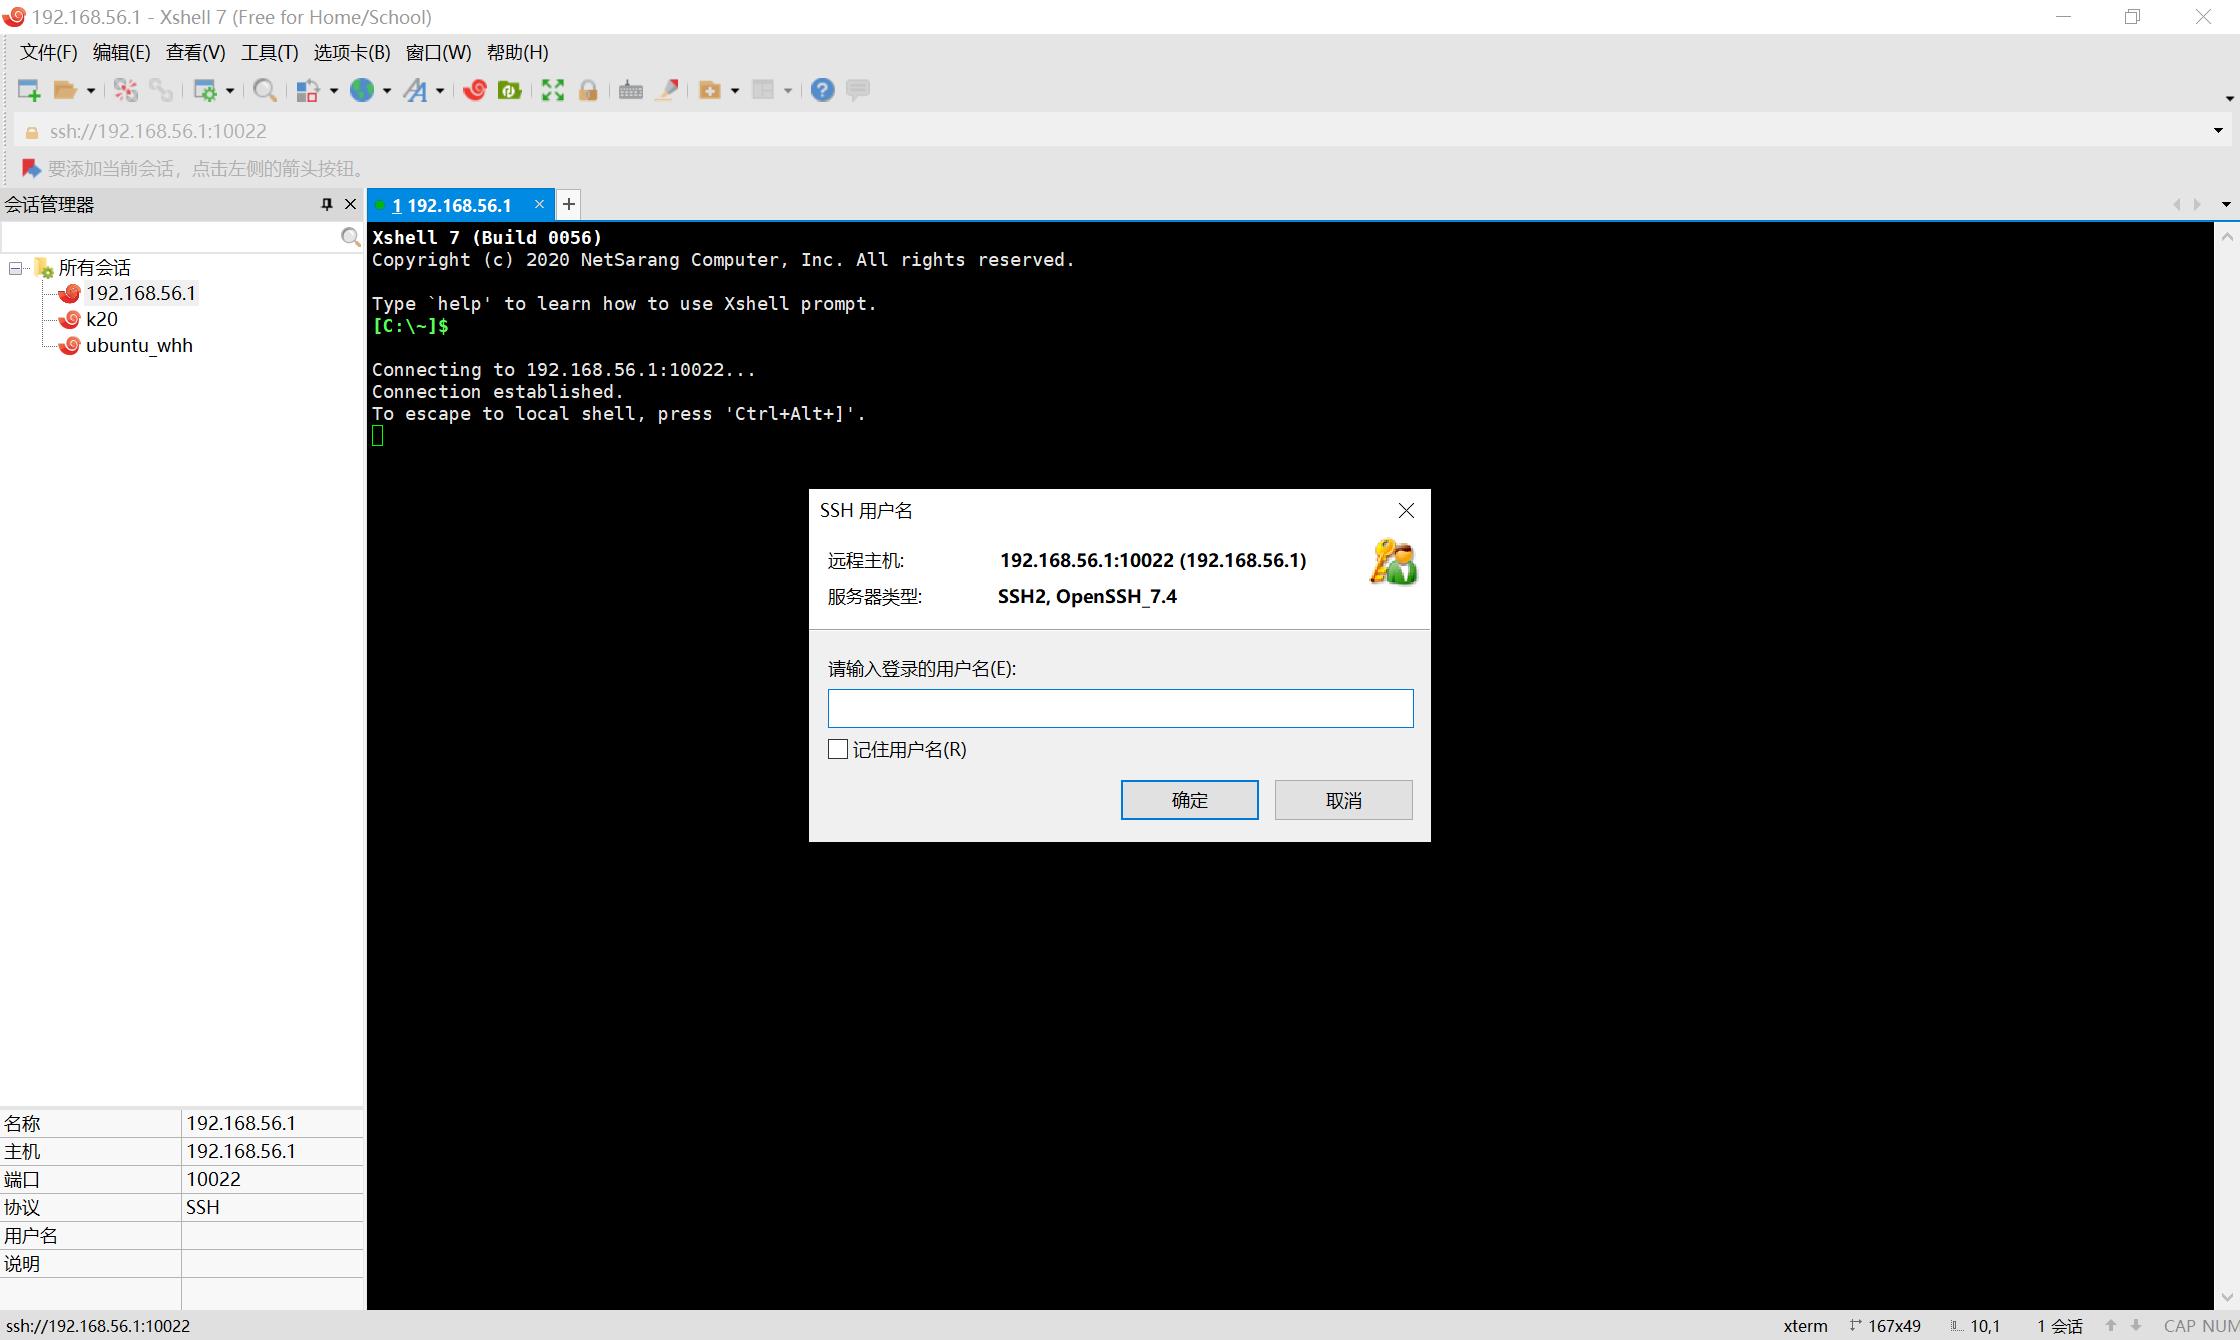This screenshot has height=1340, width=2240.
Task: Launch the green Xftp toolbar icon
Action: pos(510,90)
